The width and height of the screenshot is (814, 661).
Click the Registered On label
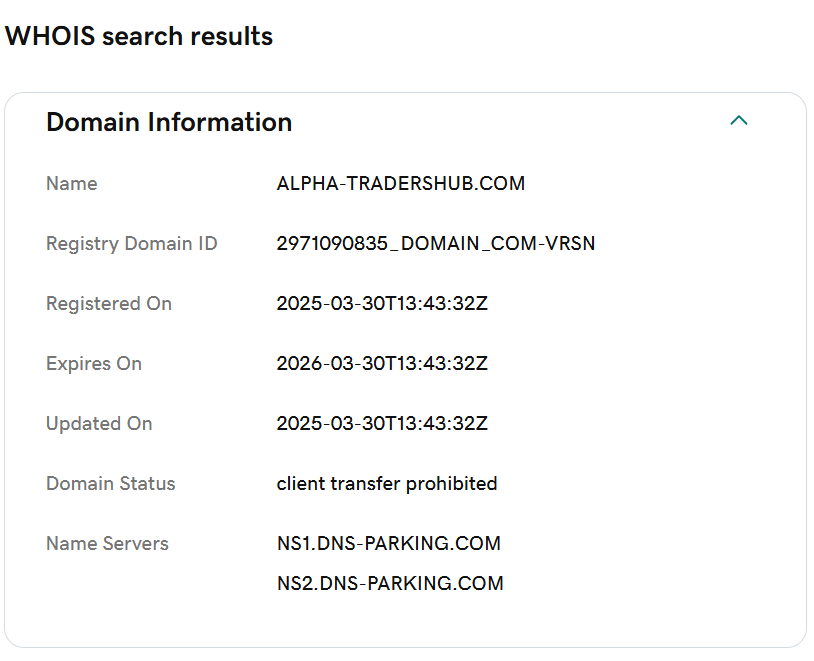109,304
